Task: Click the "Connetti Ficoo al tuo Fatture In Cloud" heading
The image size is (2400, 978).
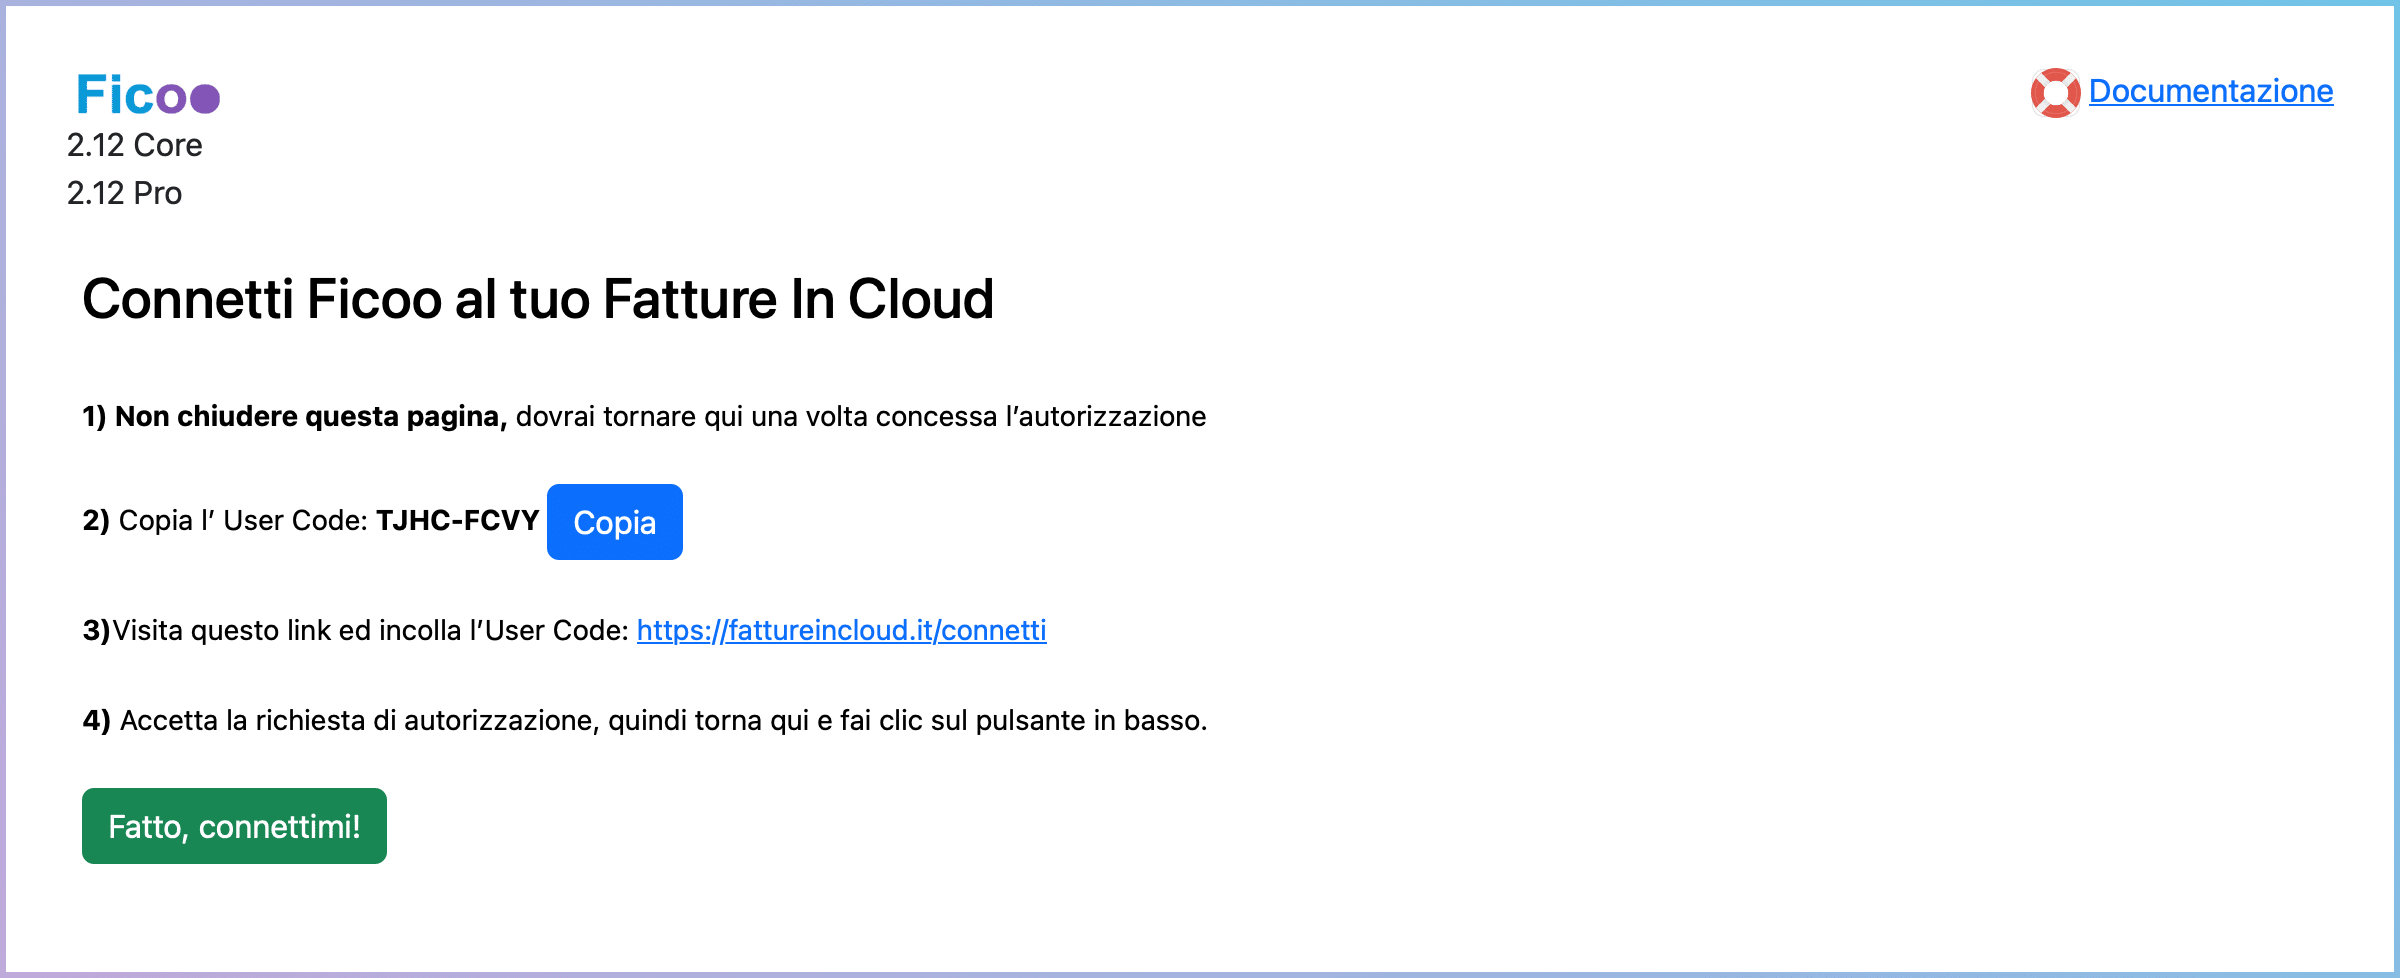Action: (537, 299)
